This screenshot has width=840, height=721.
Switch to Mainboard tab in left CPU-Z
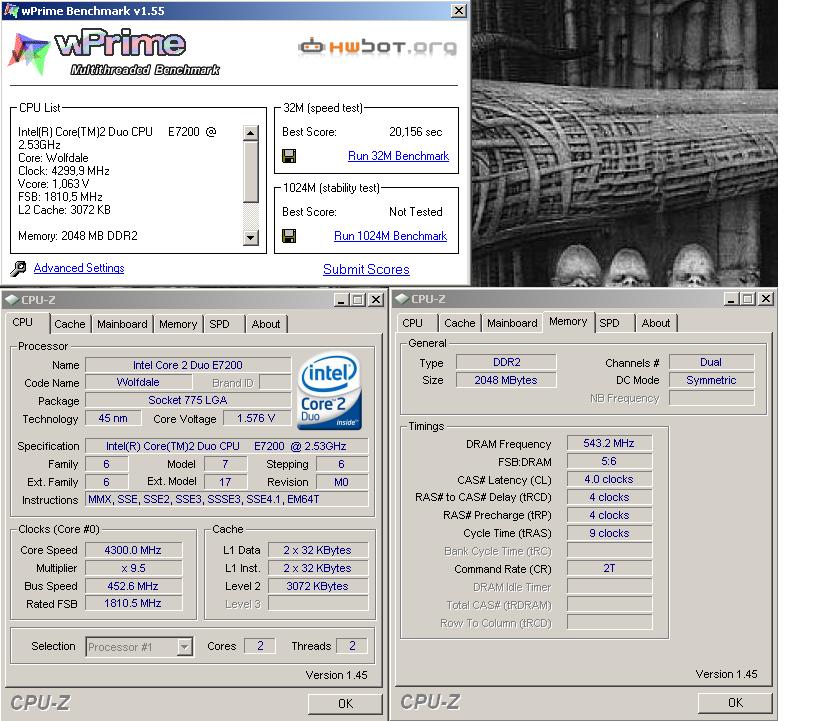tap(122, 324)
